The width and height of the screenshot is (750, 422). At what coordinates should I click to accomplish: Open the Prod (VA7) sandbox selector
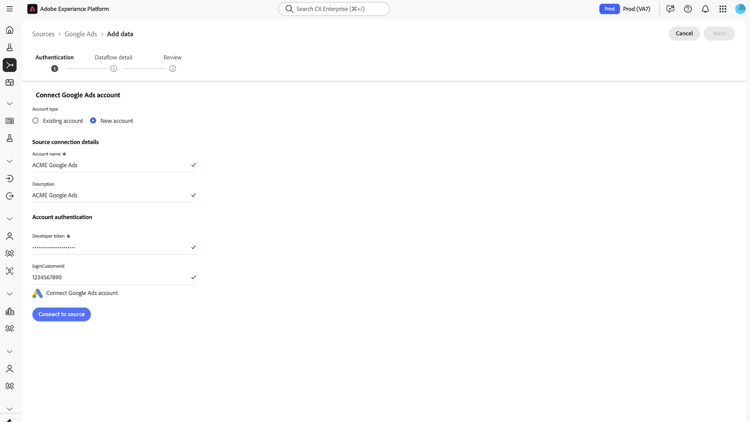pos(636,9)
